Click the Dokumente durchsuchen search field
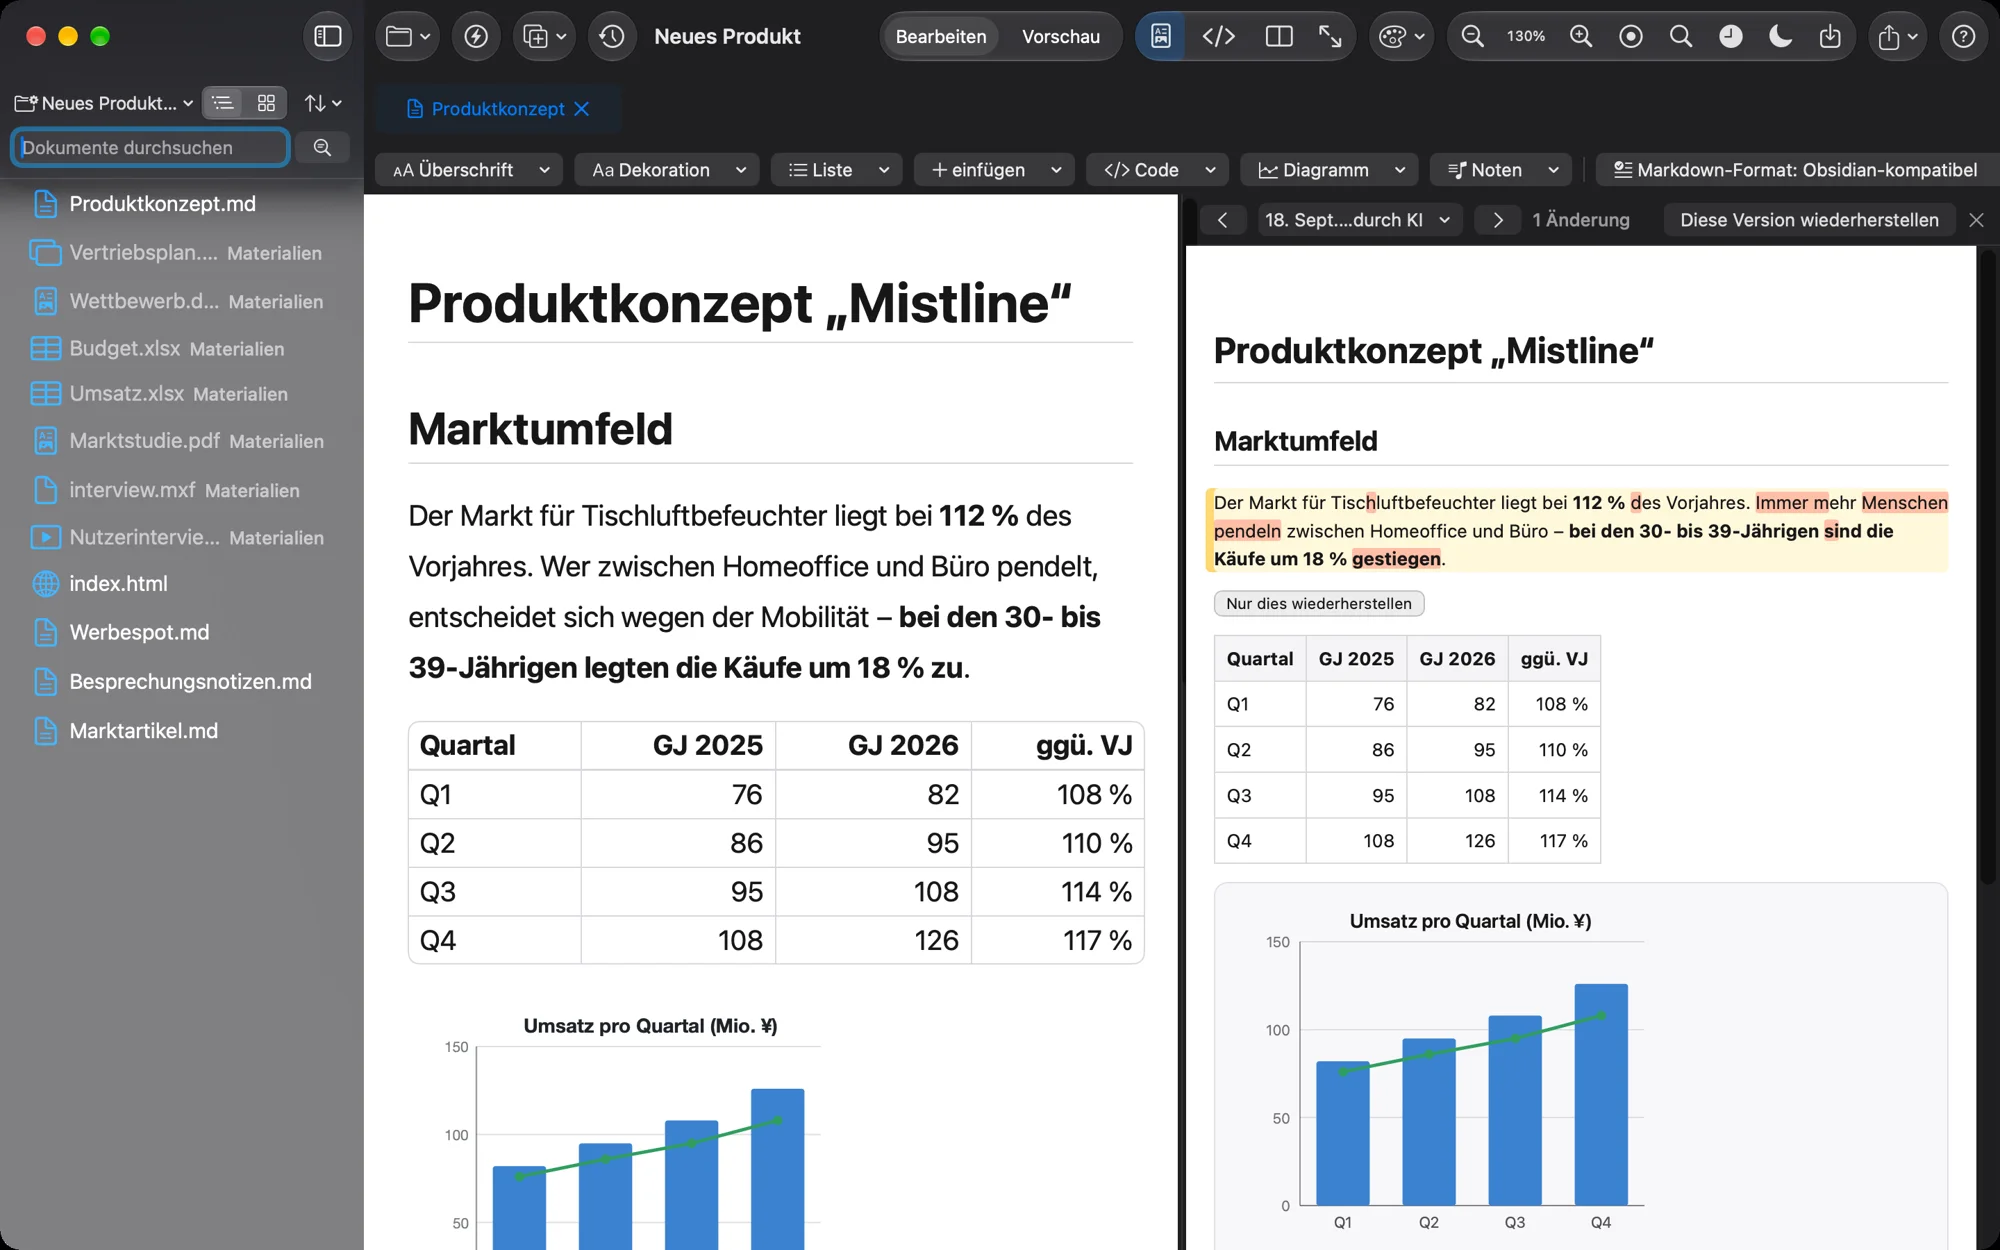Screen dimensions: 2000x1250 point(151,147)
